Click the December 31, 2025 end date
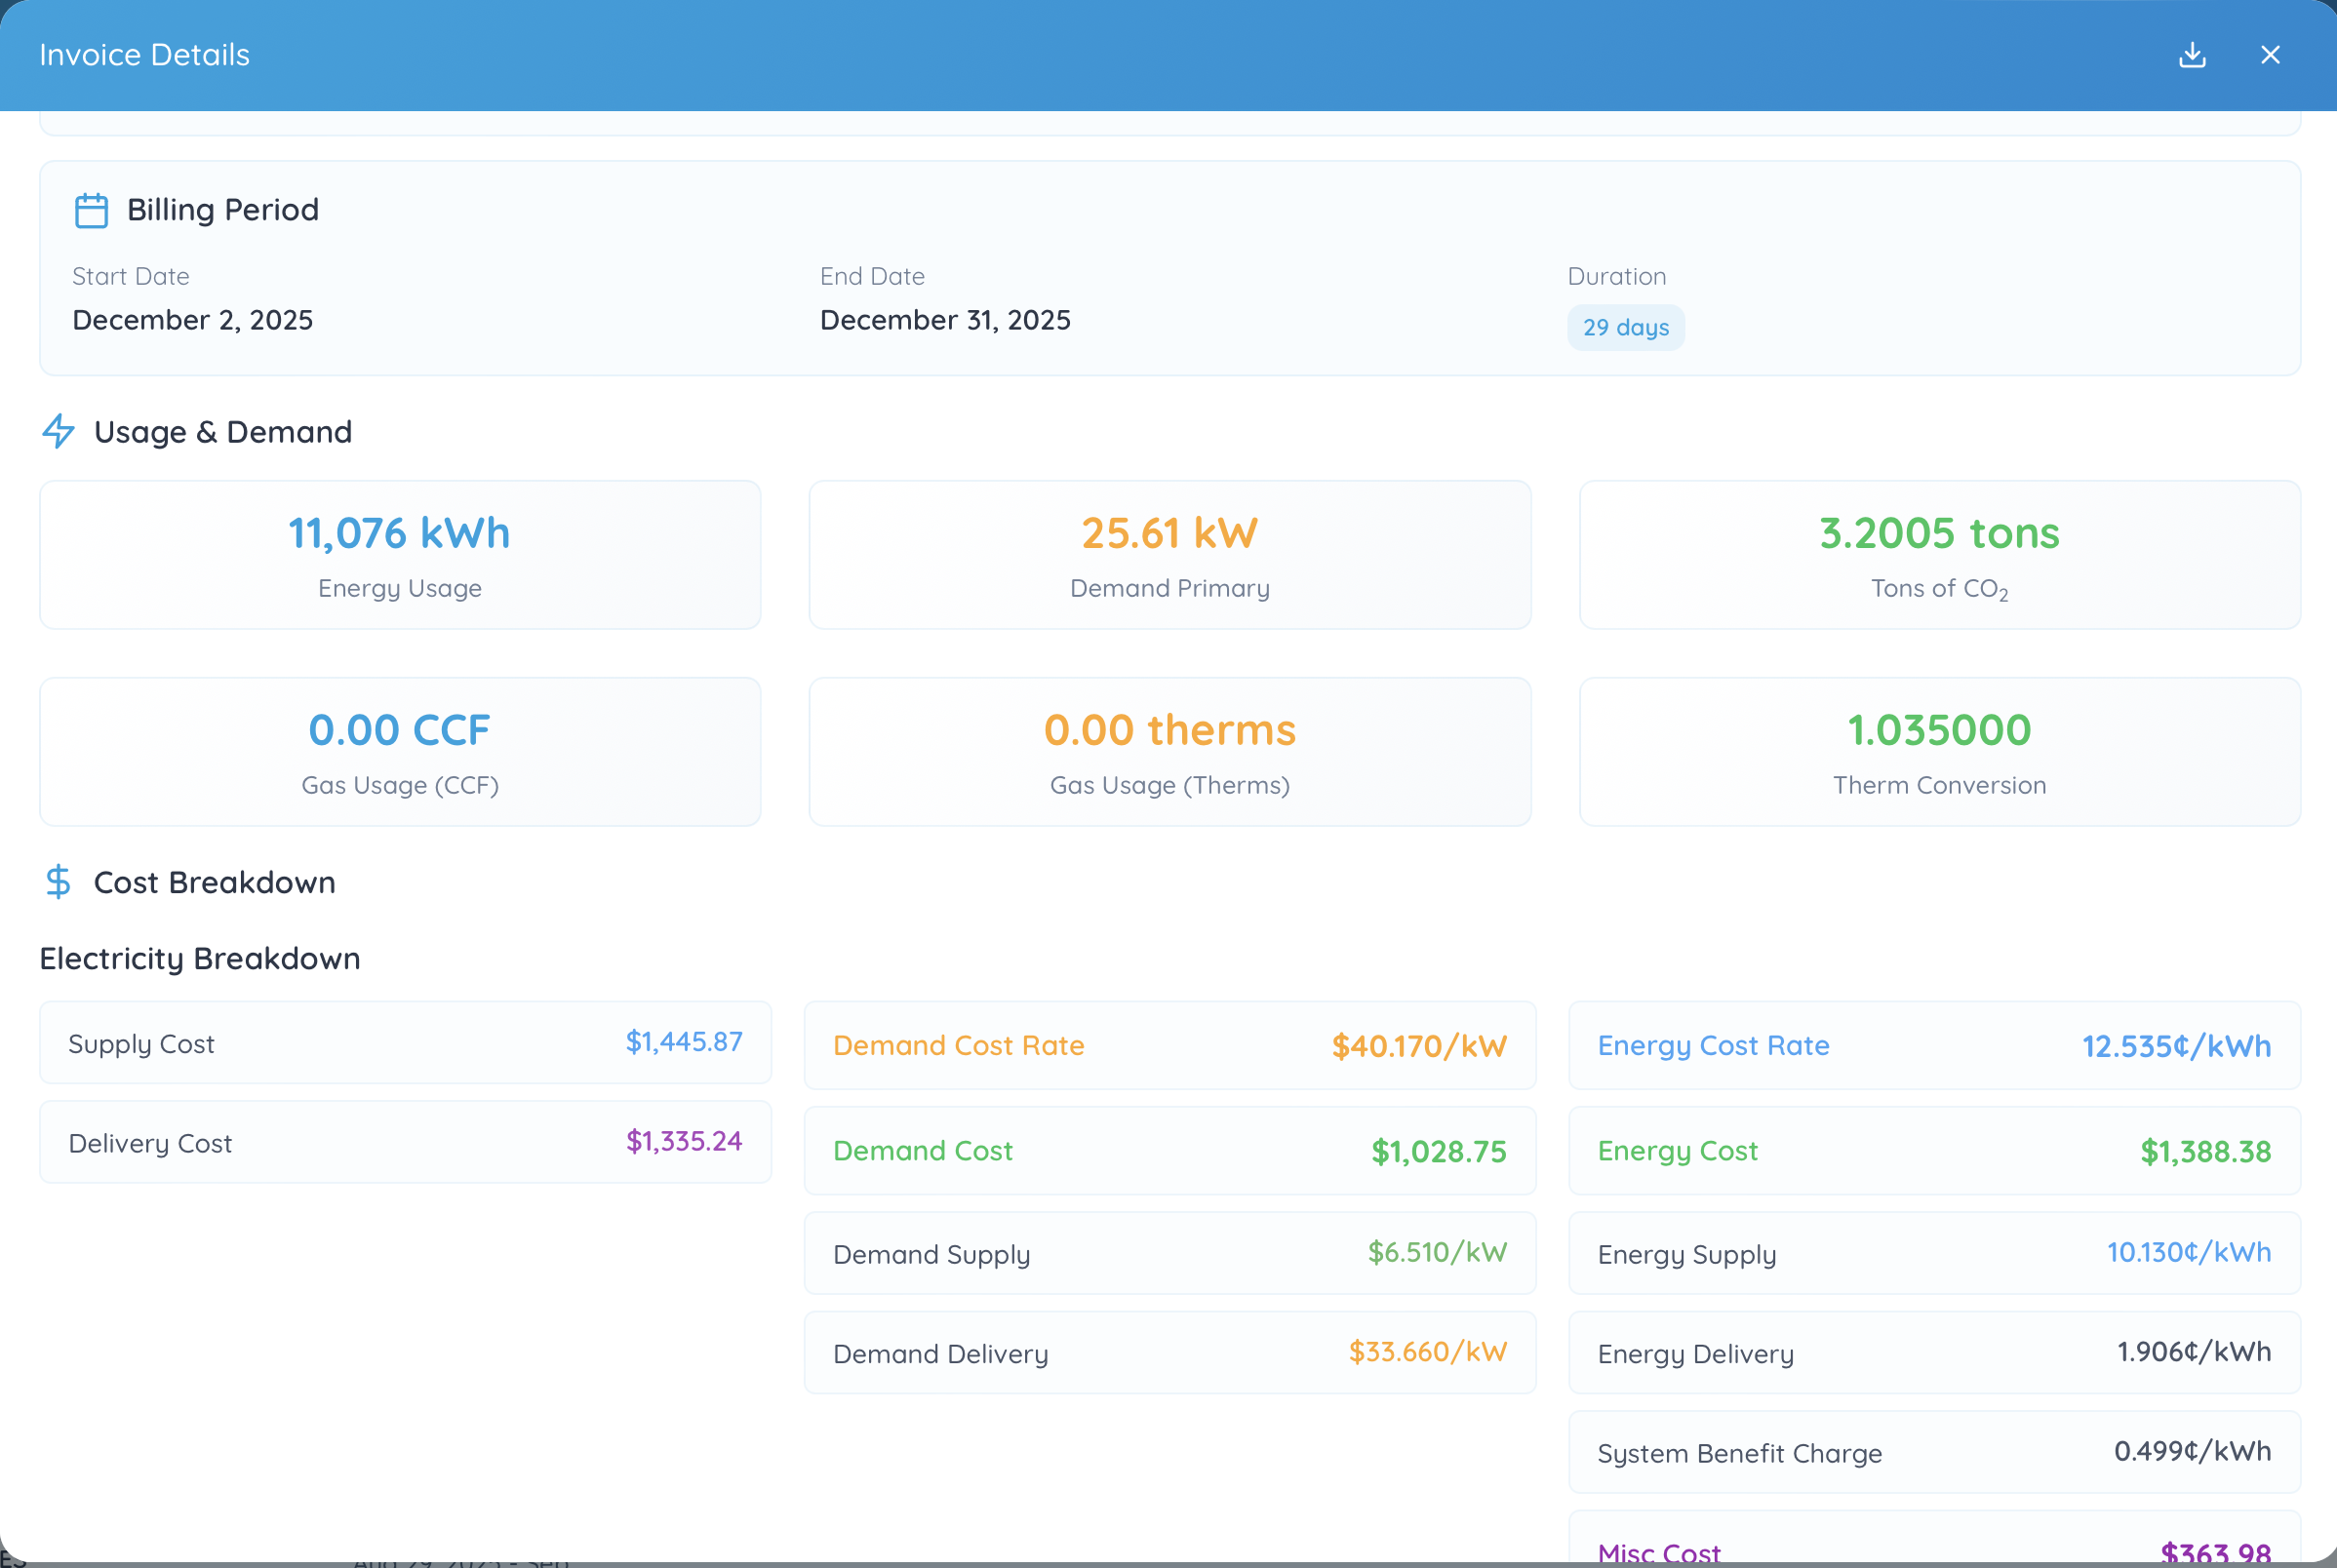Screen dimensions: 2337x1568 (945, 320)
